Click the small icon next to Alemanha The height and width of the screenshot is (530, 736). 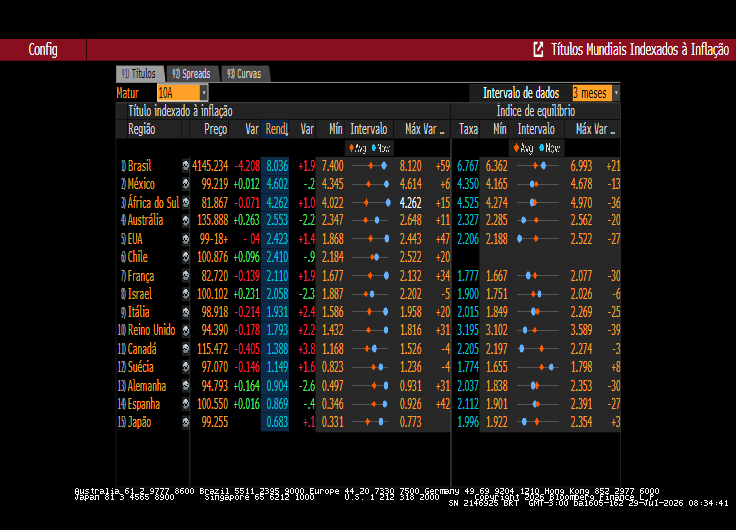tap(186, 385)
